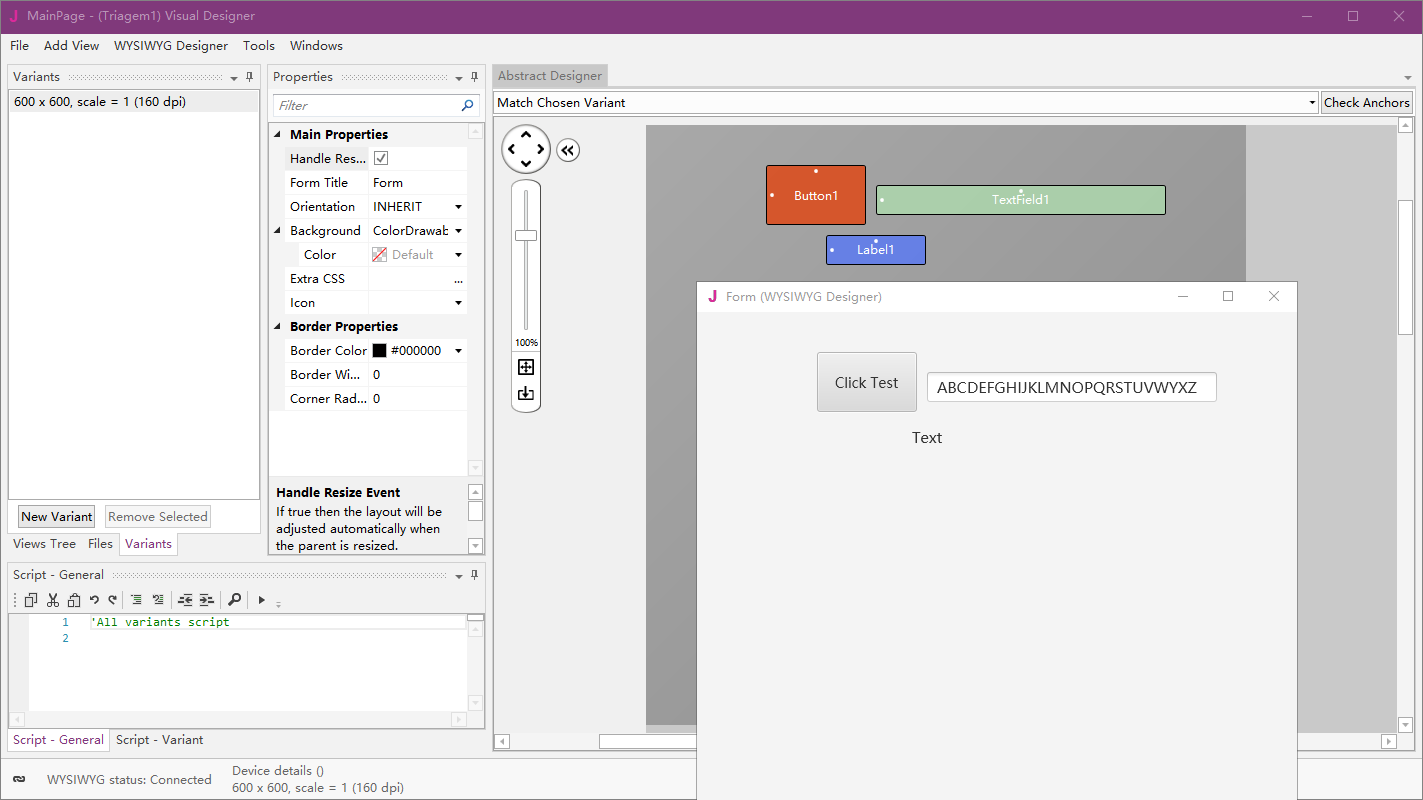Image resolution: width=1423 pixels, height=800 pixels.
Task: Open the Orientation INHERIT dropdown
Action: 458,207
